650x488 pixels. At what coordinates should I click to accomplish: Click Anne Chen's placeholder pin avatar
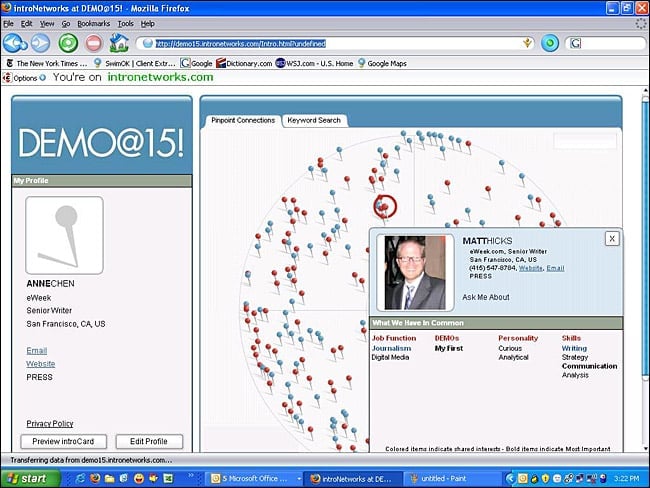coord(64,235)
